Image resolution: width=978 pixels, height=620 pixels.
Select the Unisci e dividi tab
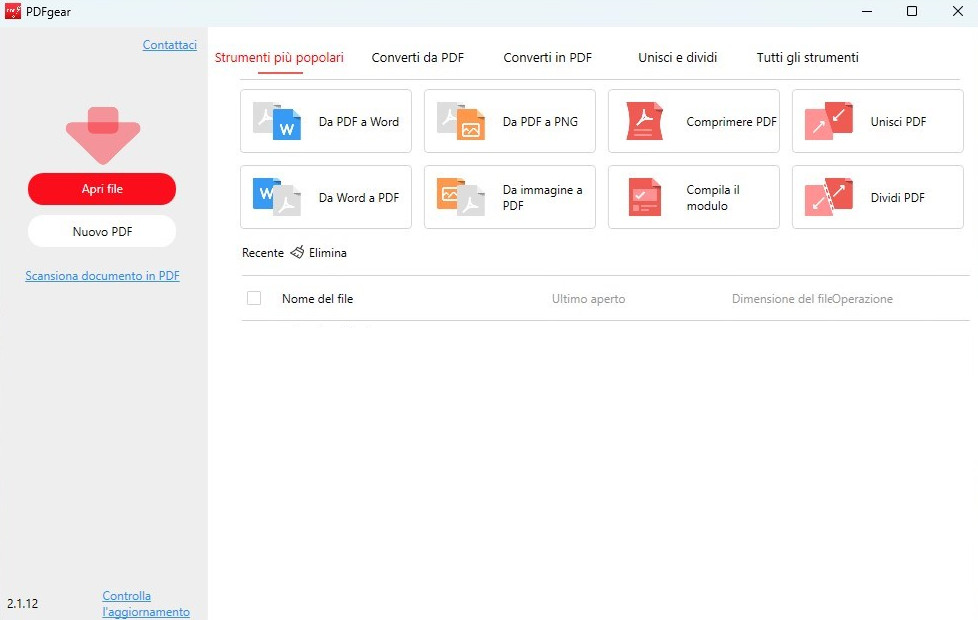coord(677,57)
